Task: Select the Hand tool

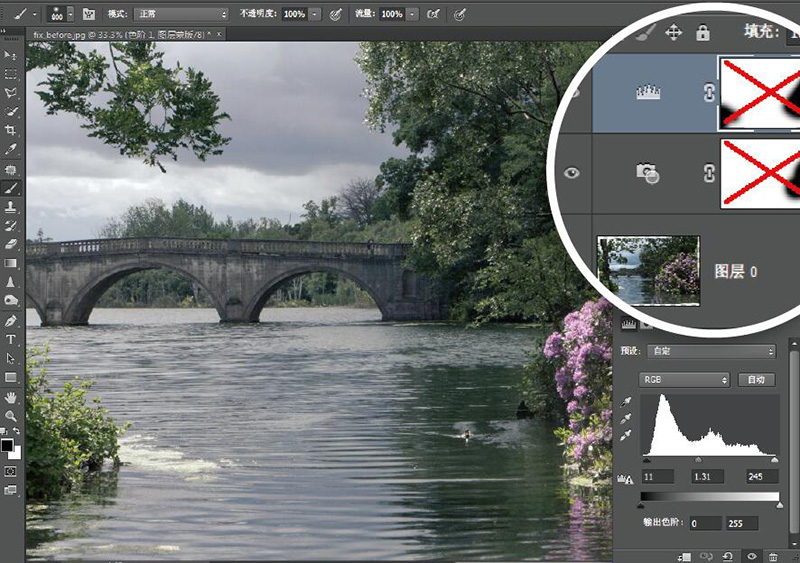Action: coord(10,397)
